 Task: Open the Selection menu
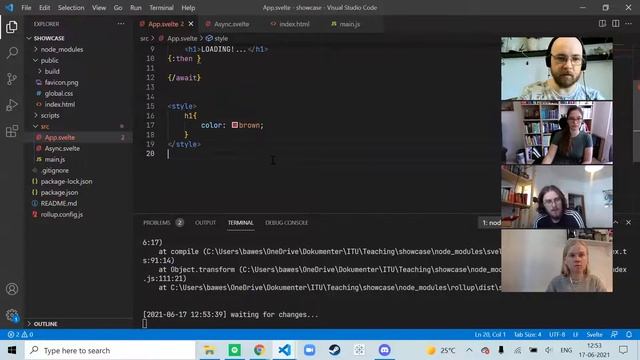[x=71, y=8]
